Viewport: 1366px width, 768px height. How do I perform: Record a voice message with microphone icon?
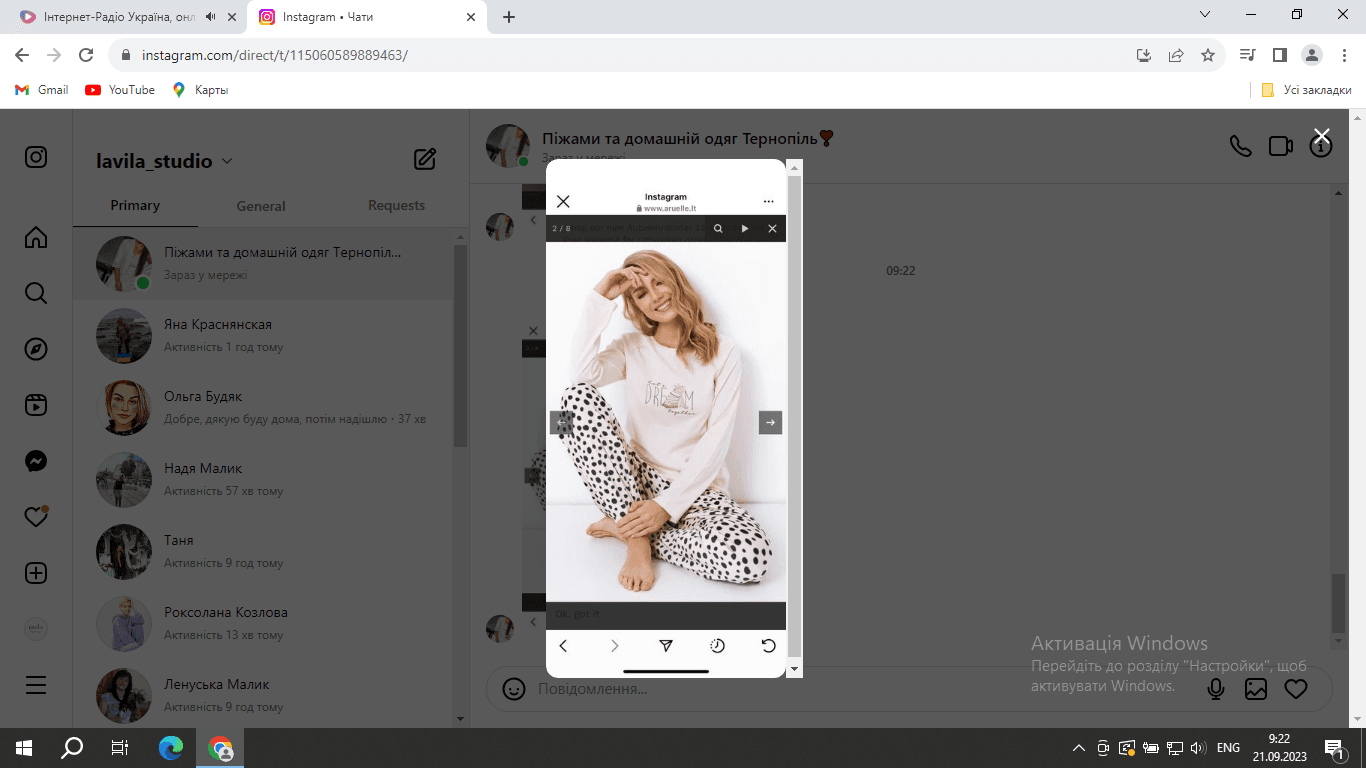1216,689
